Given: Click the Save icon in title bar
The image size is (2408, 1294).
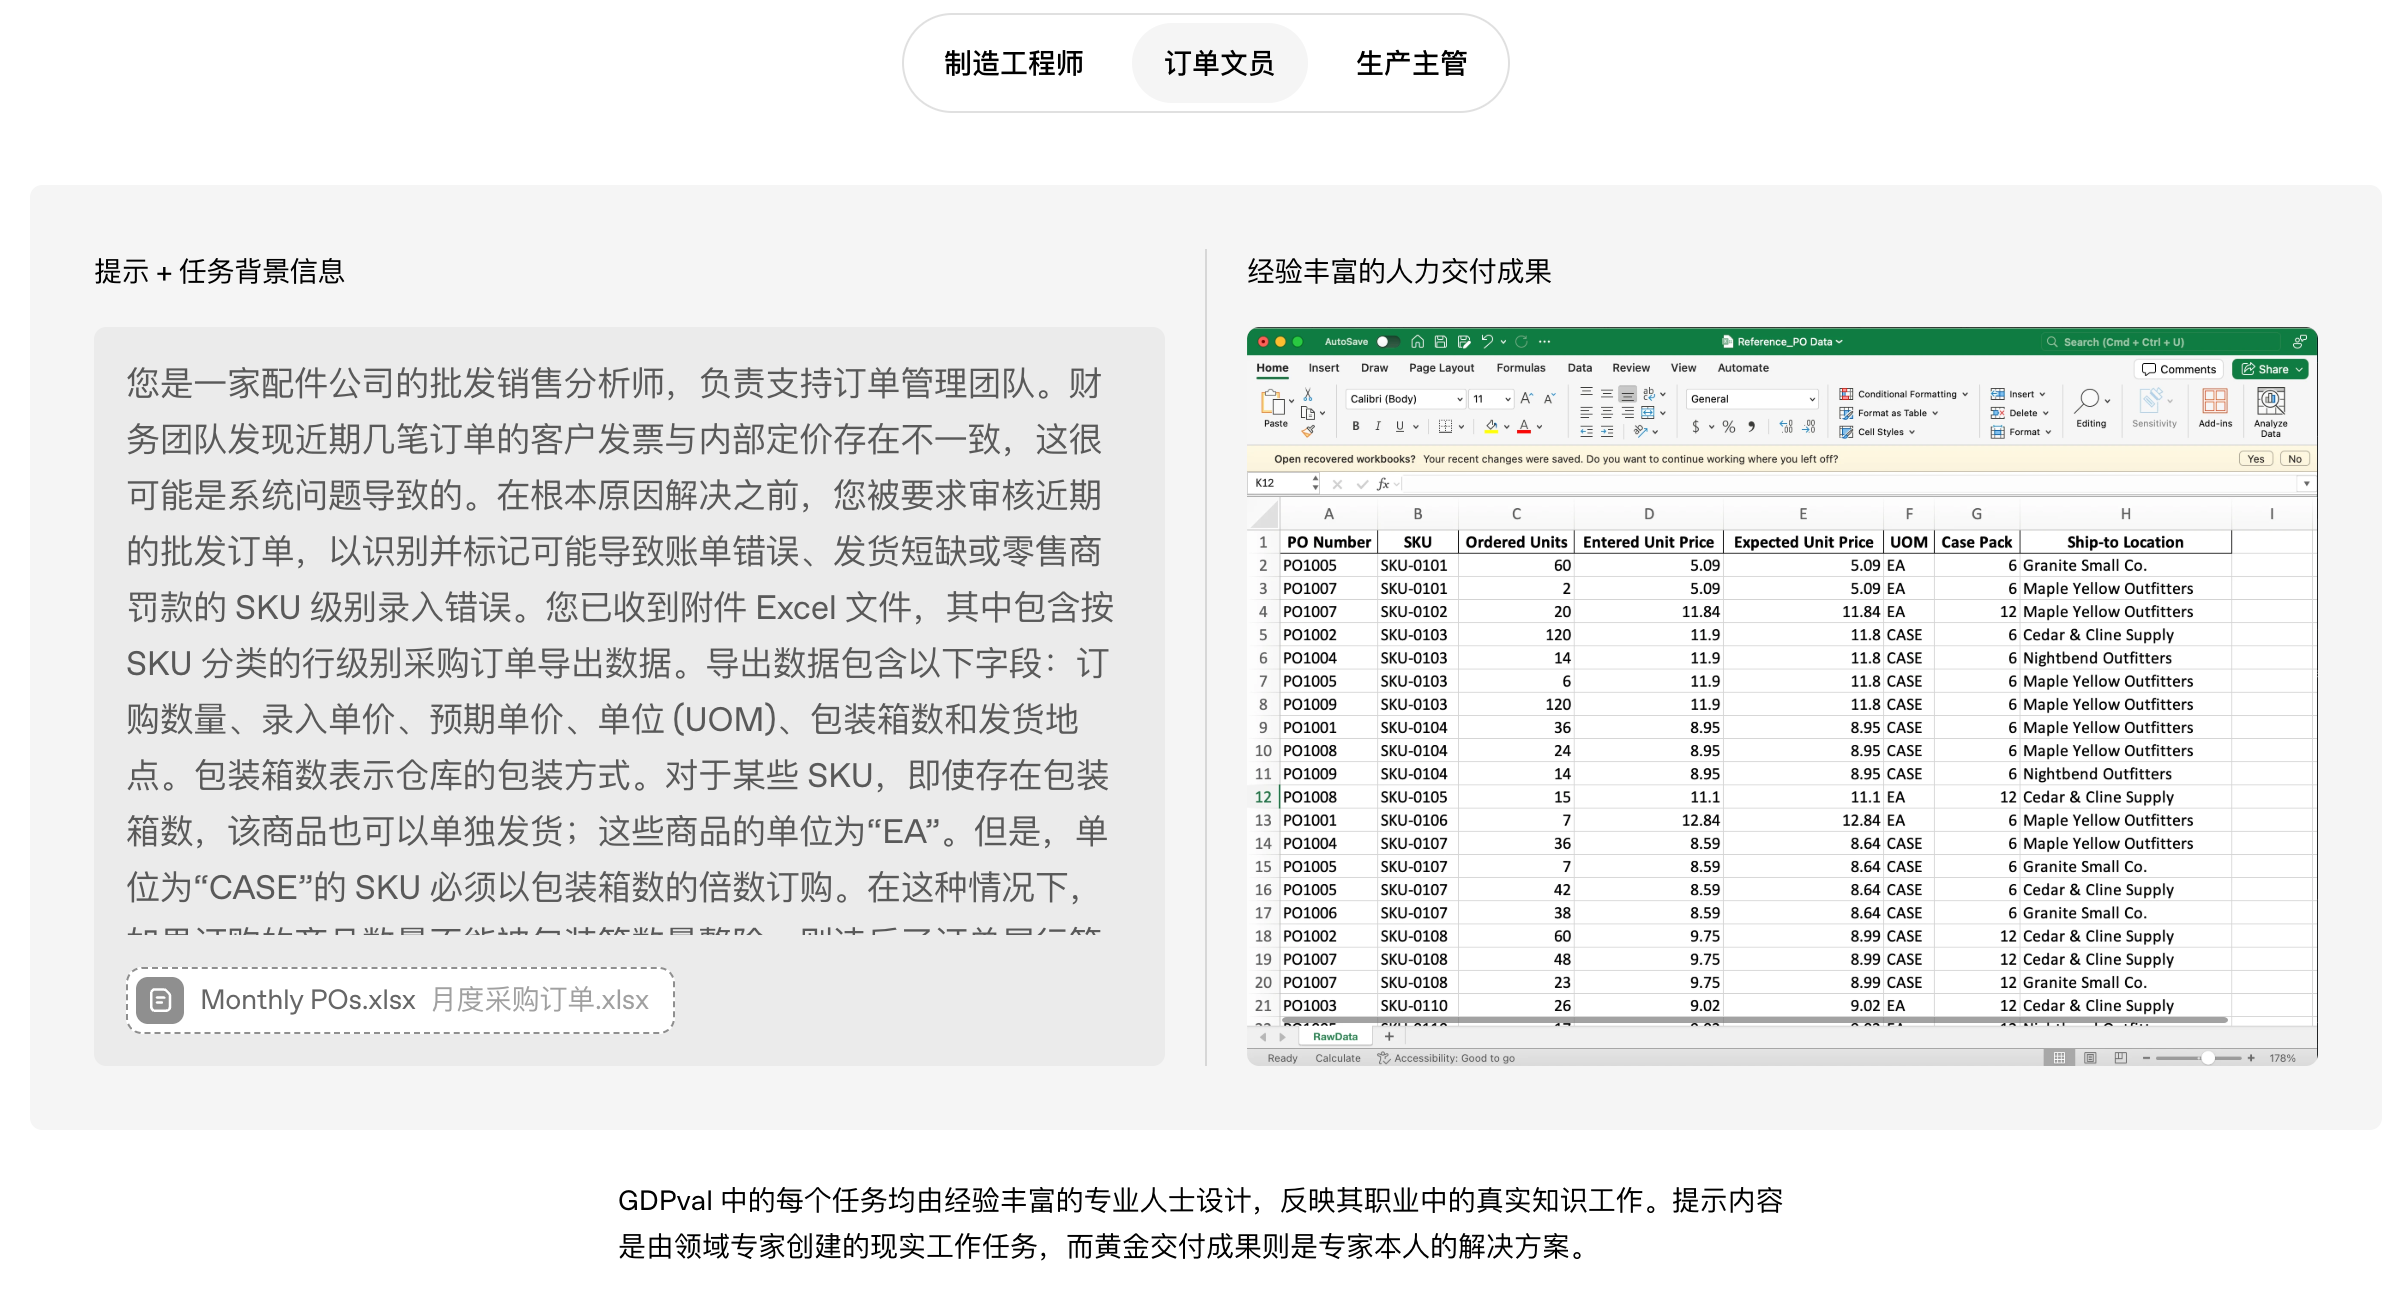Looking at the screenshot, I should click(1440, 342).
